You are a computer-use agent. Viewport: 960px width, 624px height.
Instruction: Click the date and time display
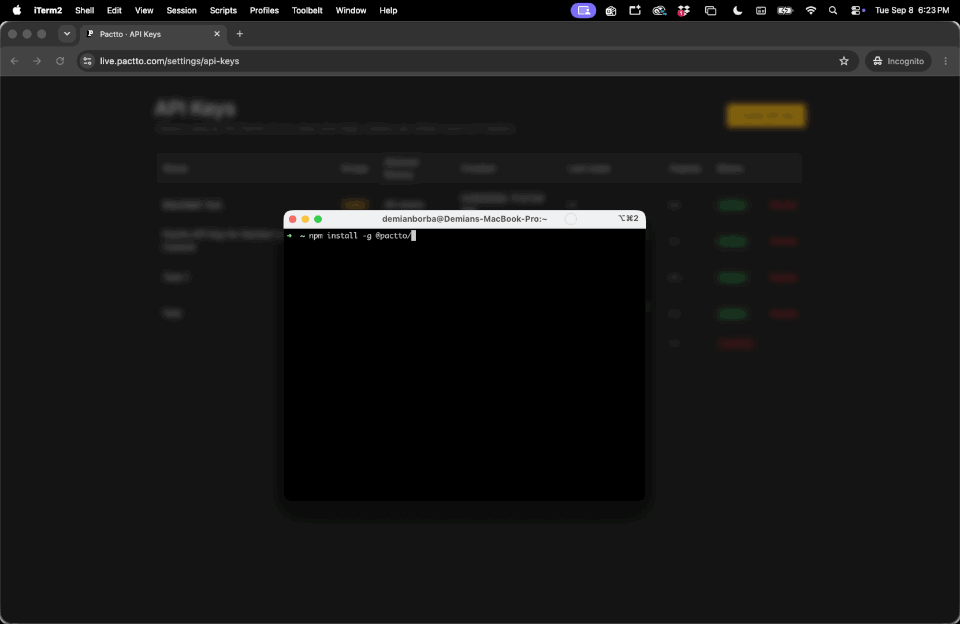pyautogui.click(x=912, y=10)
